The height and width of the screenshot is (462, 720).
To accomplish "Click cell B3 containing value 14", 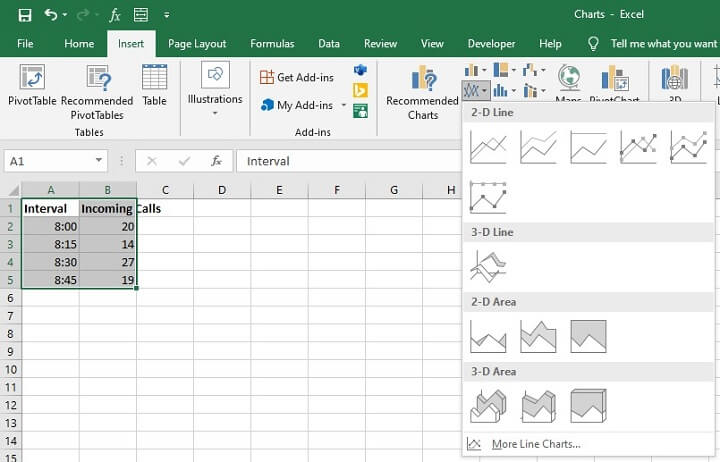I will click(107, 244).
